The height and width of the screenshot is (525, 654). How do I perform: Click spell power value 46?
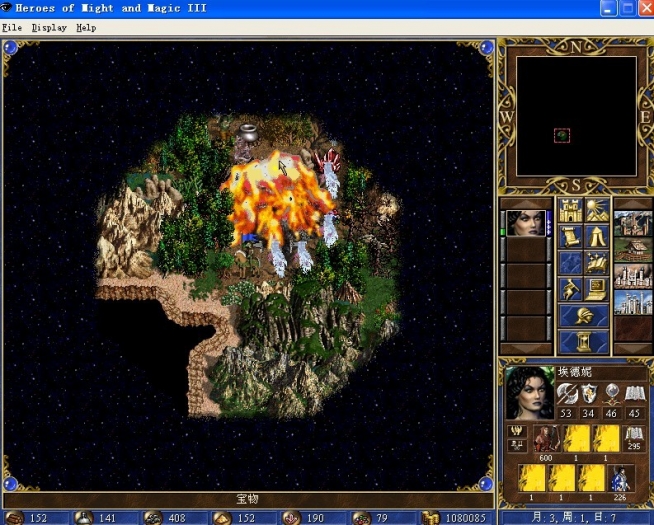[x=611, y=413]
